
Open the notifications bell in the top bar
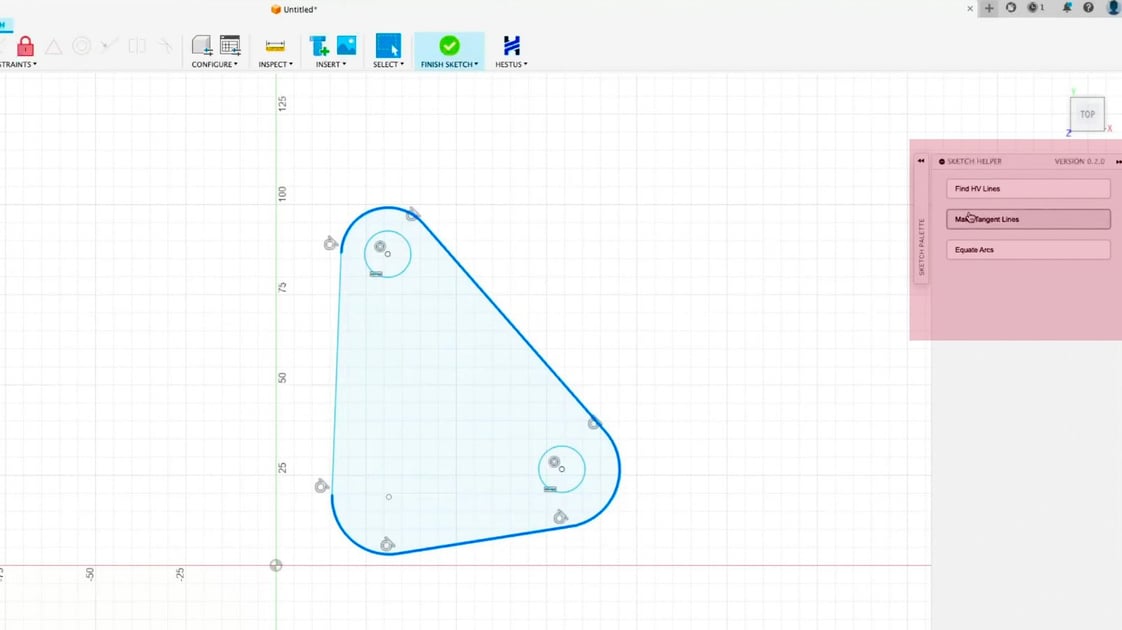pyautogui.click(x=1068, y=8)
